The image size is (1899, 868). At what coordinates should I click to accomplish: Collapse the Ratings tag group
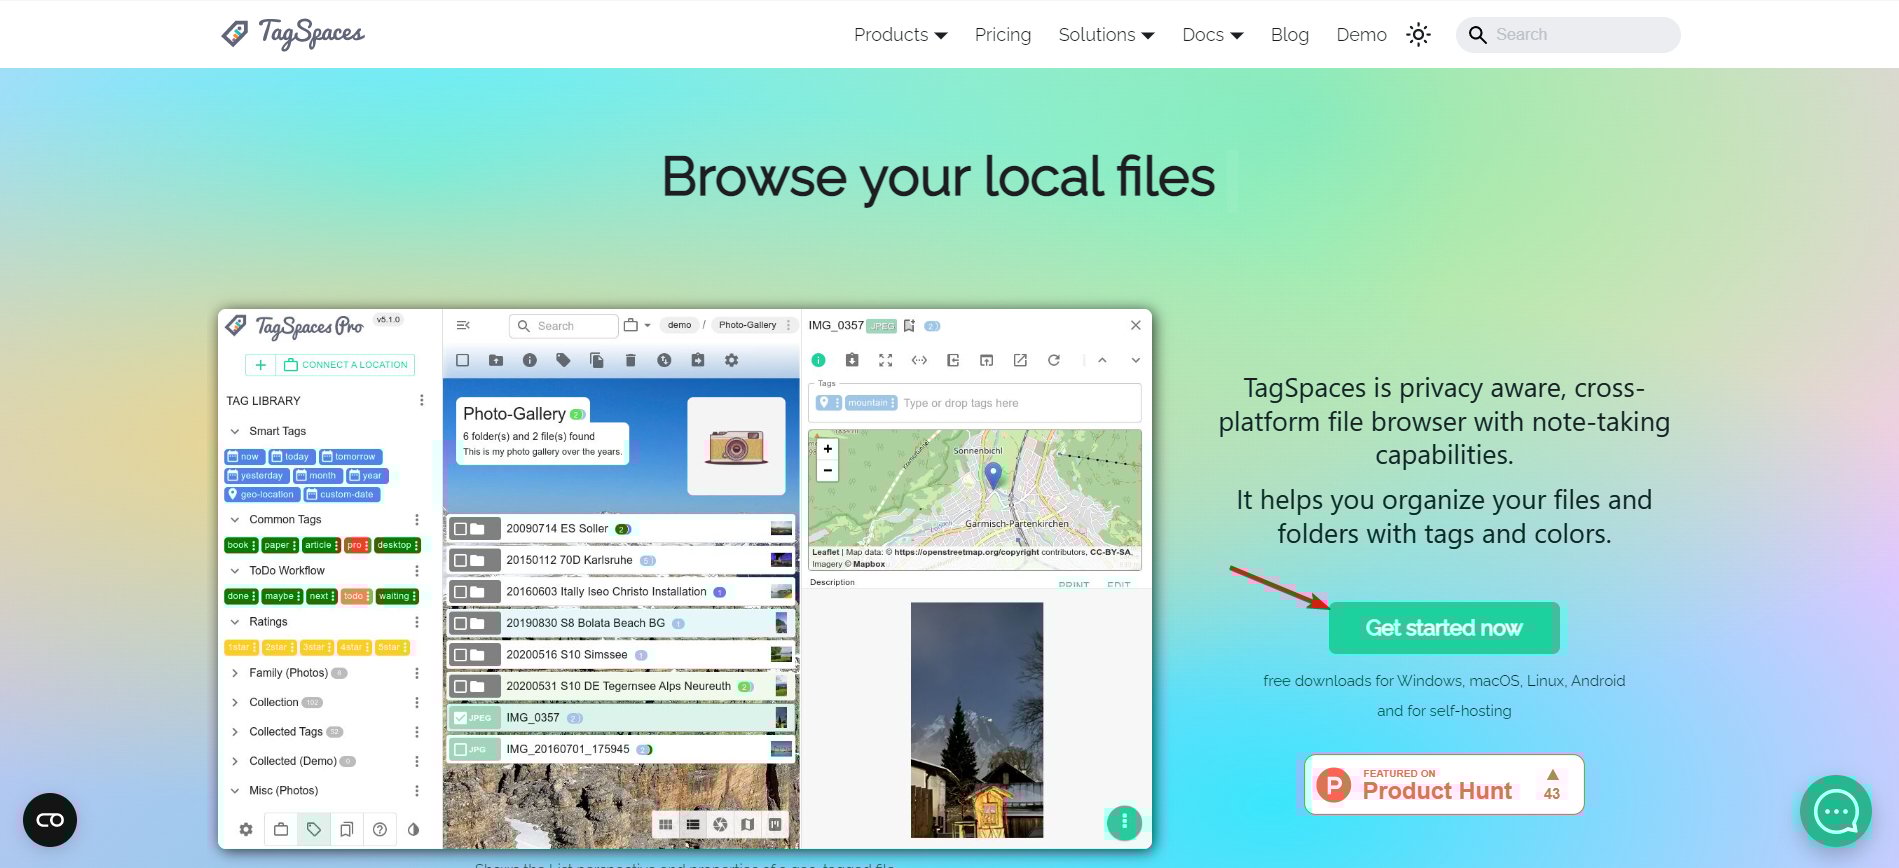coord(235,622)
